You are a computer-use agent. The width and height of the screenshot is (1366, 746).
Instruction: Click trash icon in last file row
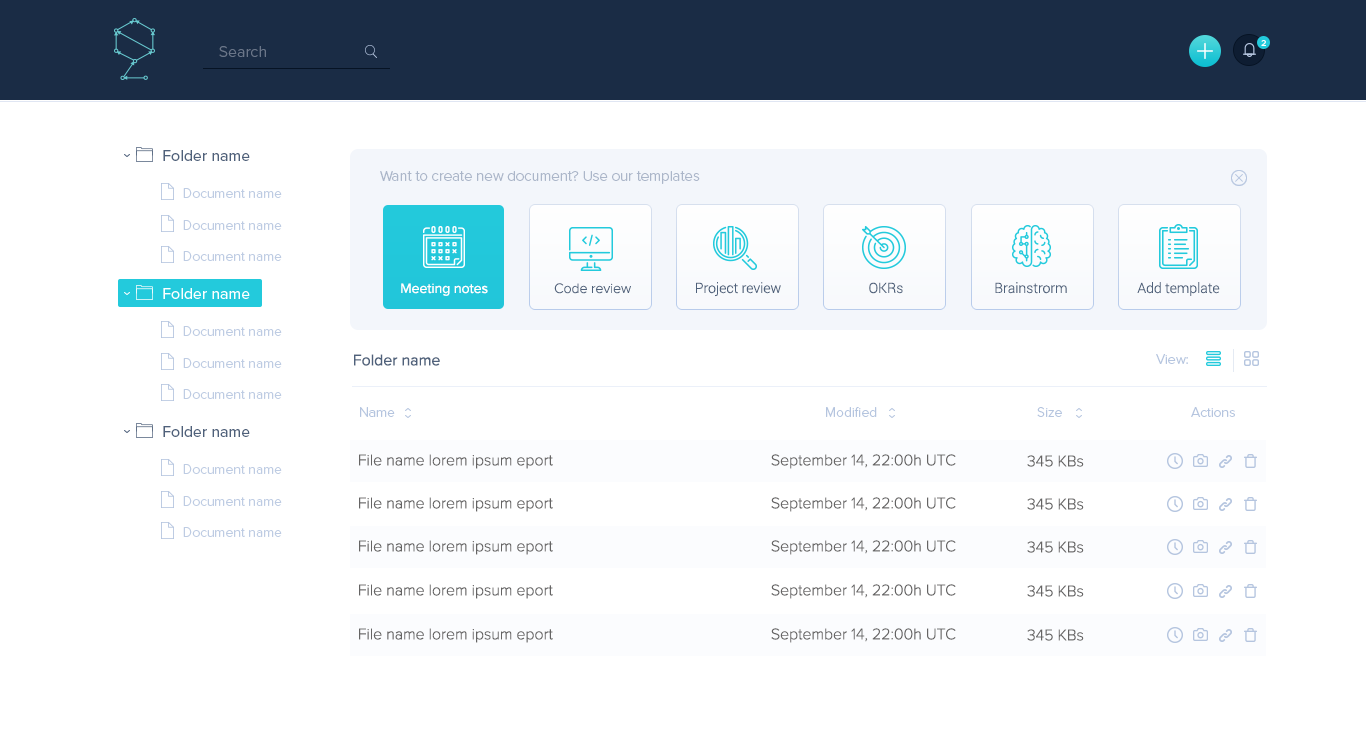[1250, 635]
